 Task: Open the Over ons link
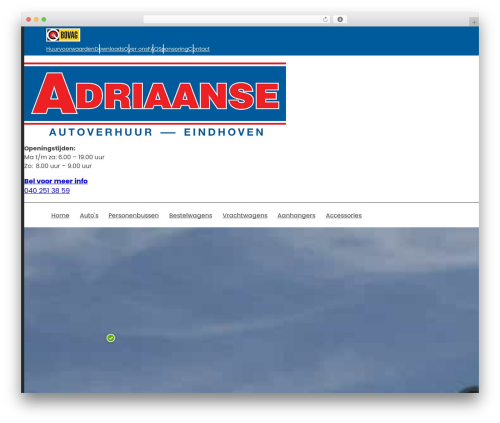pos(136,49)
